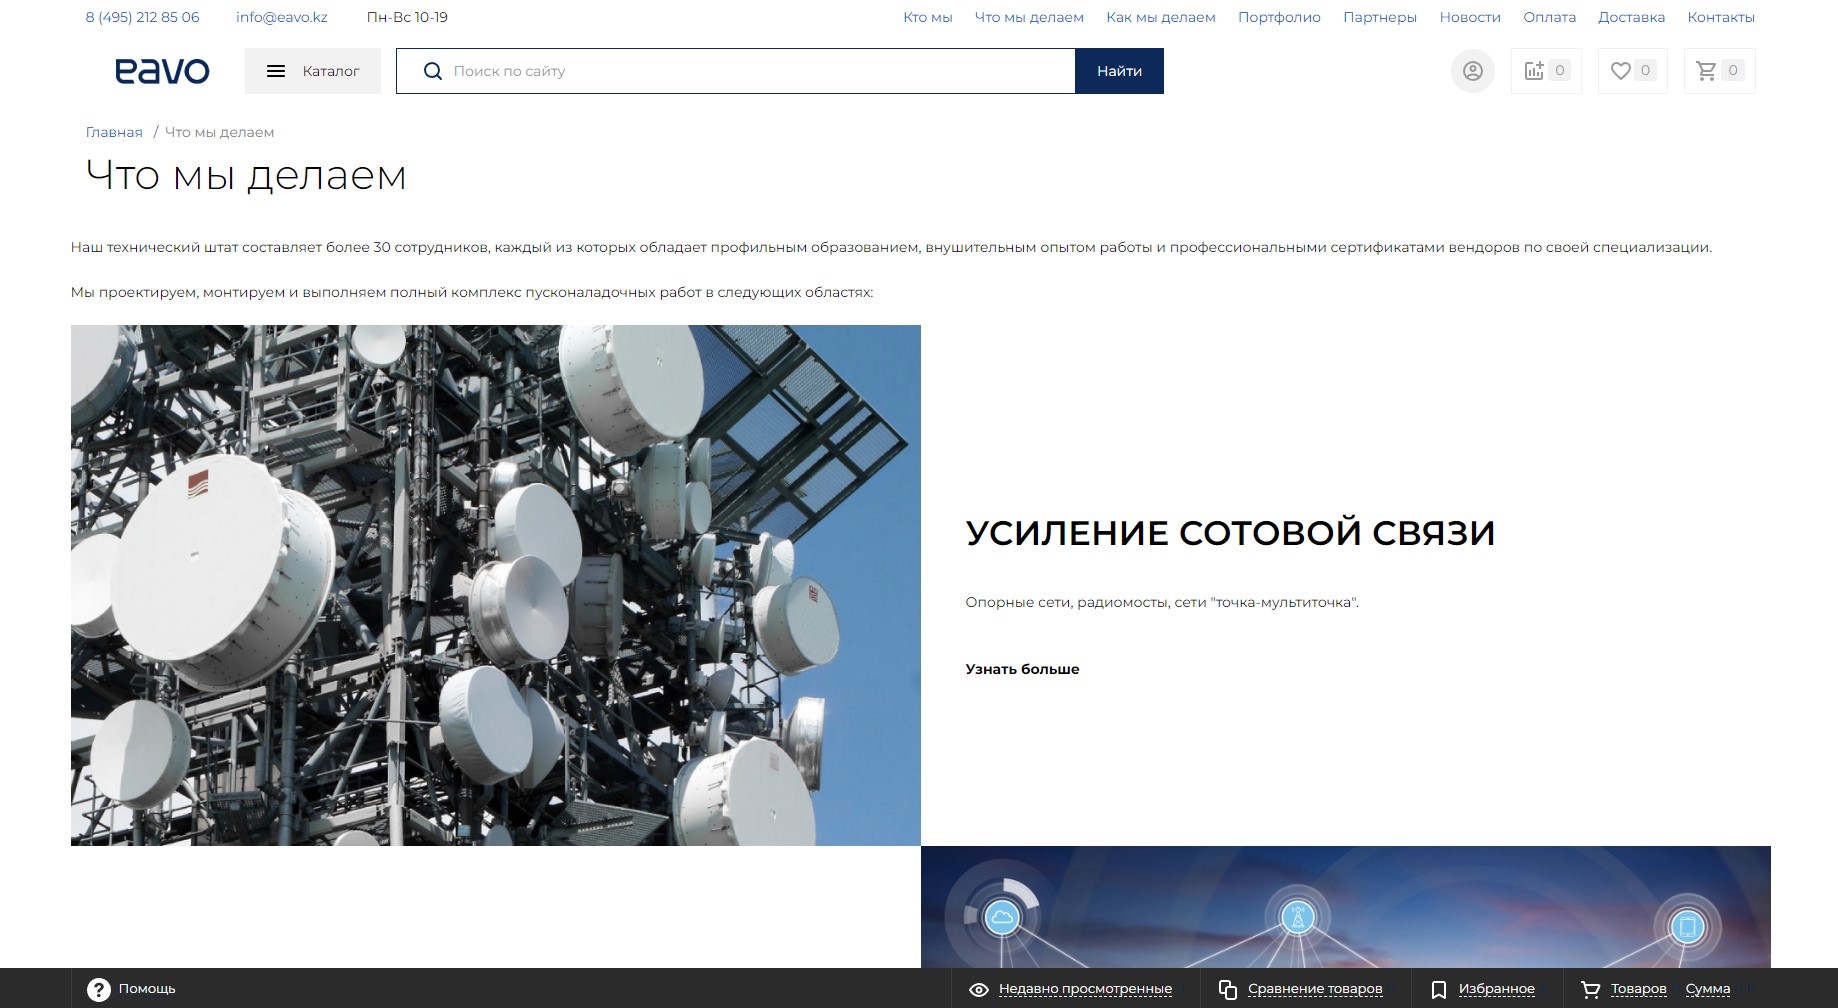
Task: Open the Контакты menu item
Action: [1720, 17]
